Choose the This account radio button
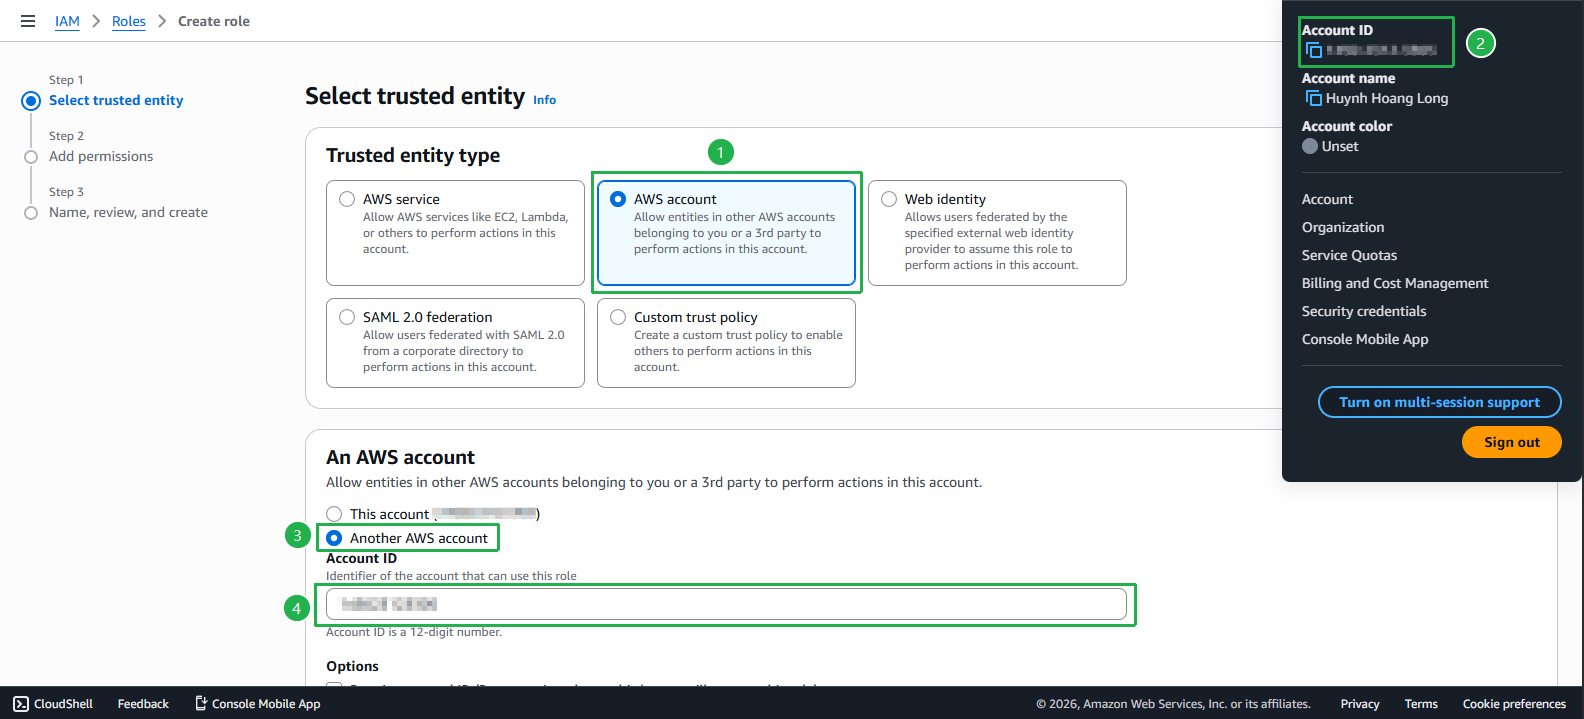The height and width of the screenshot is (719, 1584). [x=334, y=514]
